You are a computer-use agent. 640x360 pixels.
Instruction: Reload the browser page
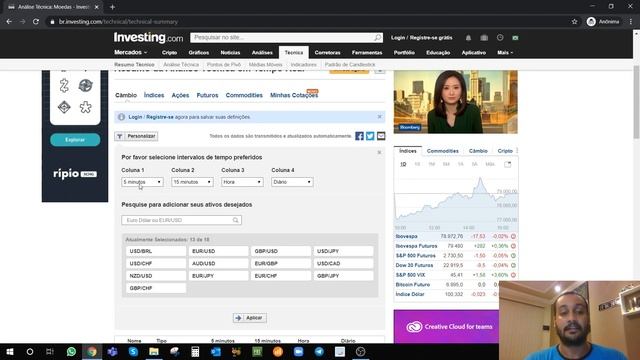36,22
